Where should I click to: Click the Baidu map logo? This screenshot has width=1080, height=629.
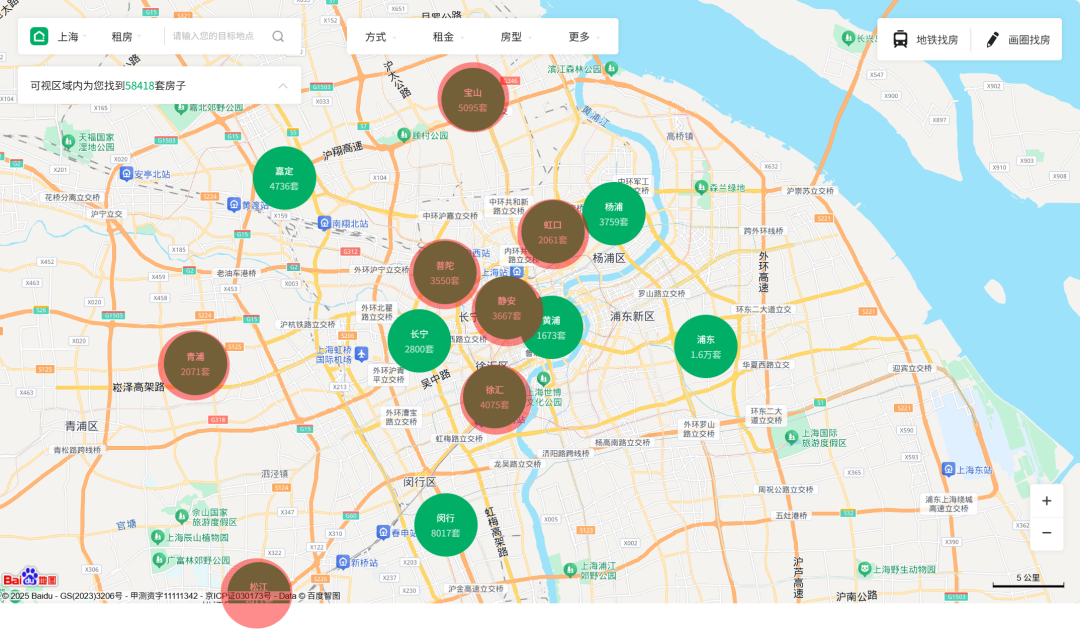click(x=29, y=579)
